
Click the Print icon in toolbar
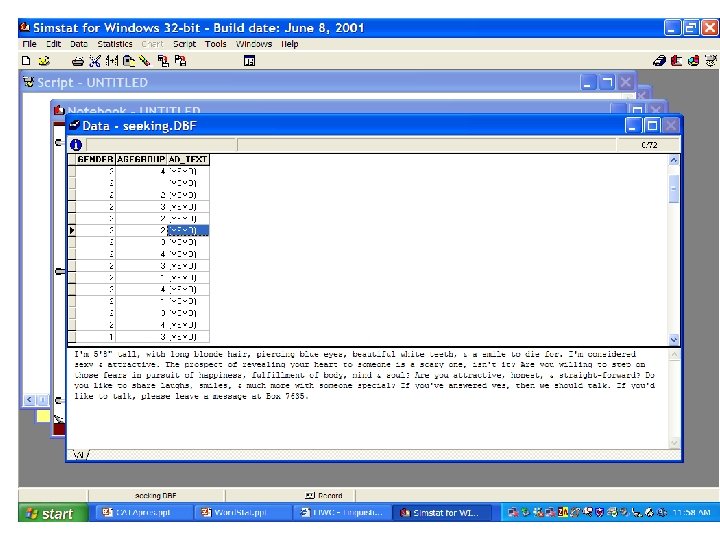tap(78, 61)
